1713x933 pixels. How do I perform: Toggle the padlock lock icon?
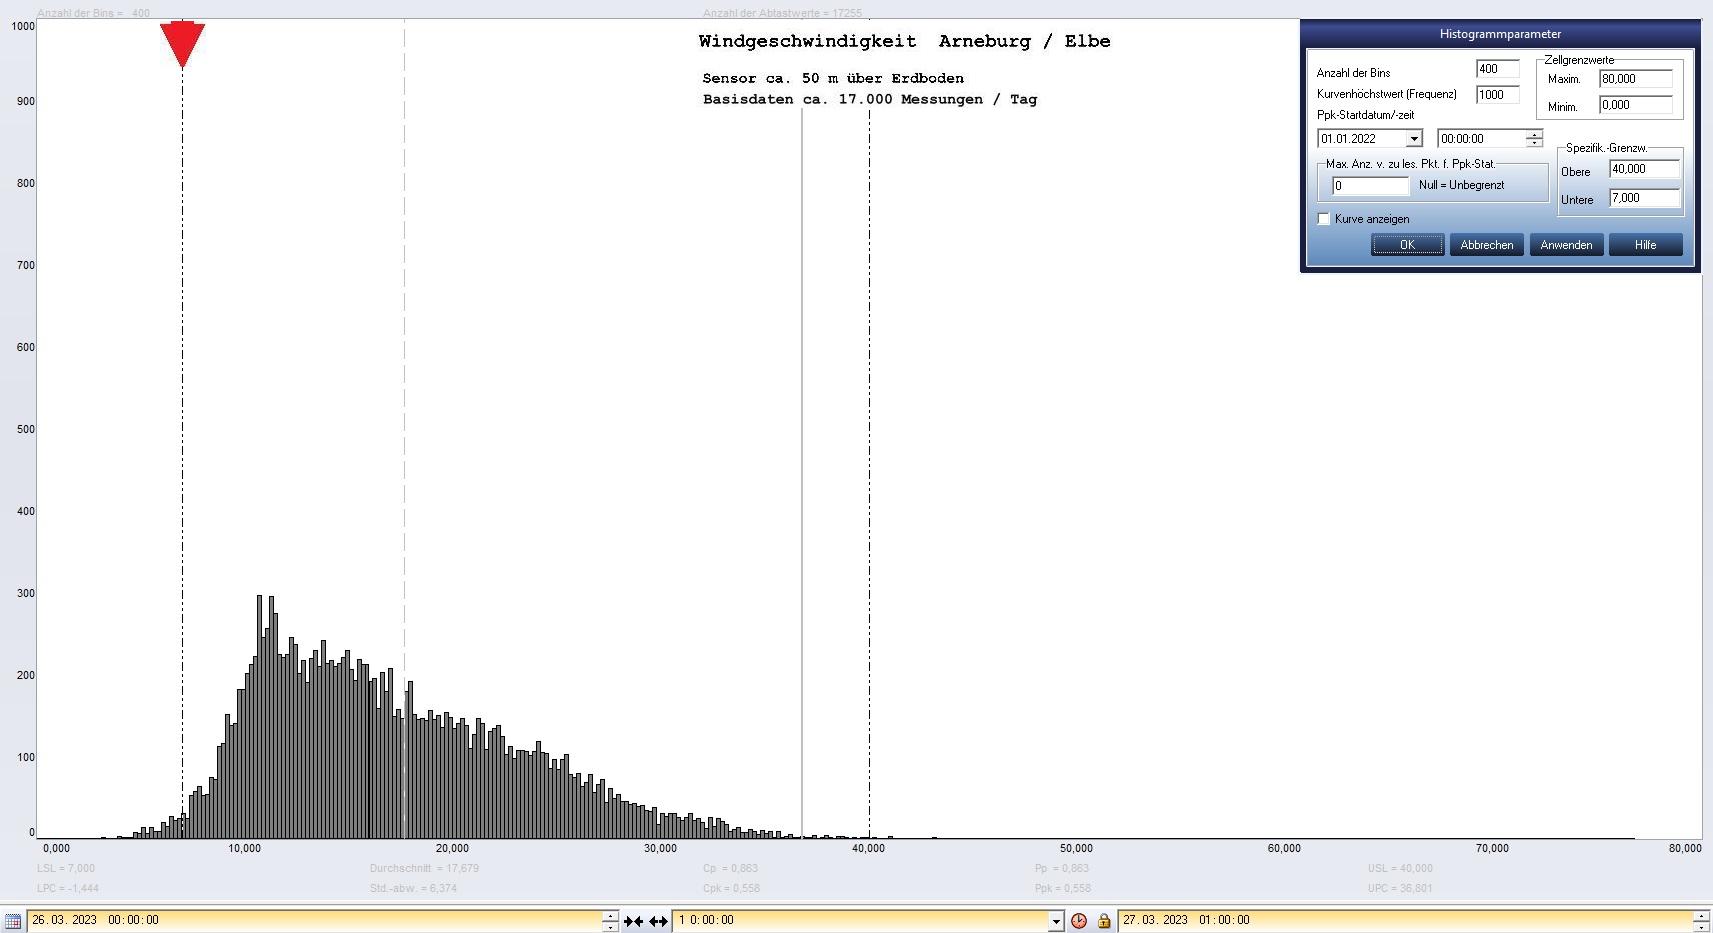click(x=1104, y=921)
